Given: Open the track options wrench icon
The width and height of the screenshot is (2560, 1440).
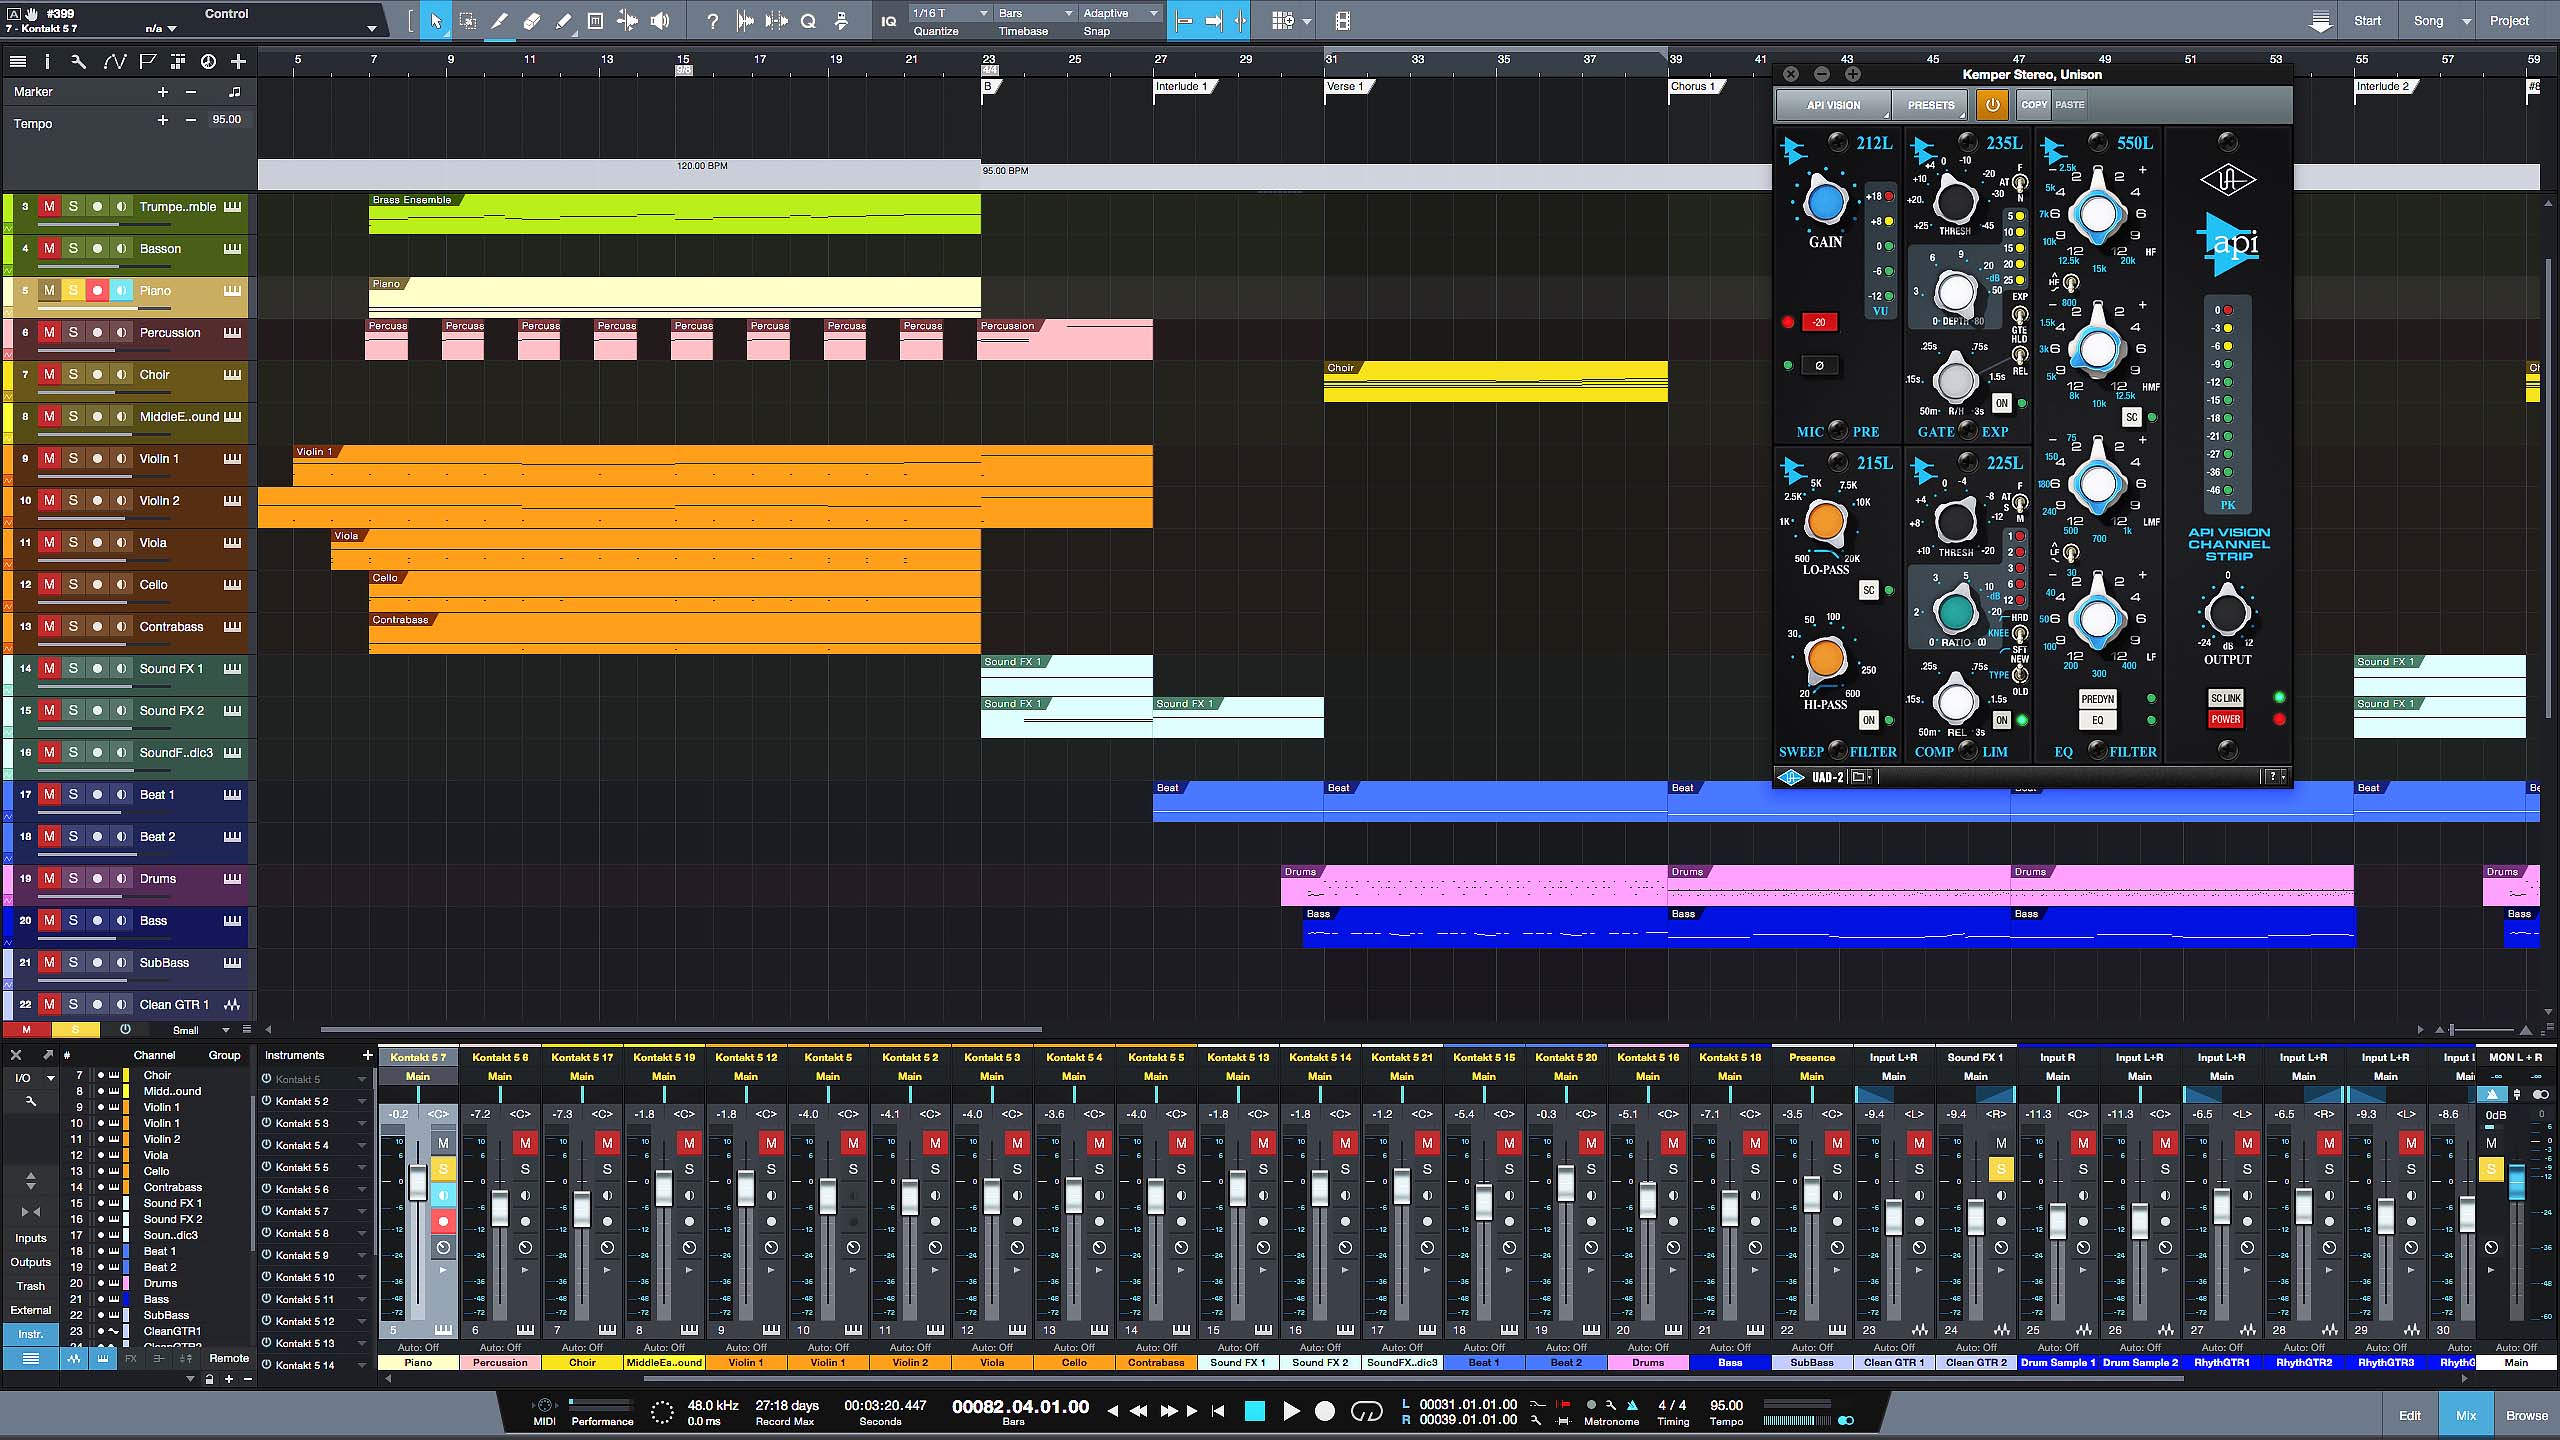Looking at the screenshot, I should tap(79, 62).
